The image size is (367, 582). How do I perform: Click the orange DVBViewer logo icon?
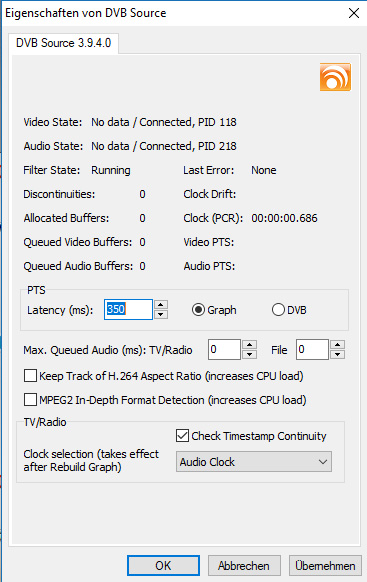click(335, 77)
